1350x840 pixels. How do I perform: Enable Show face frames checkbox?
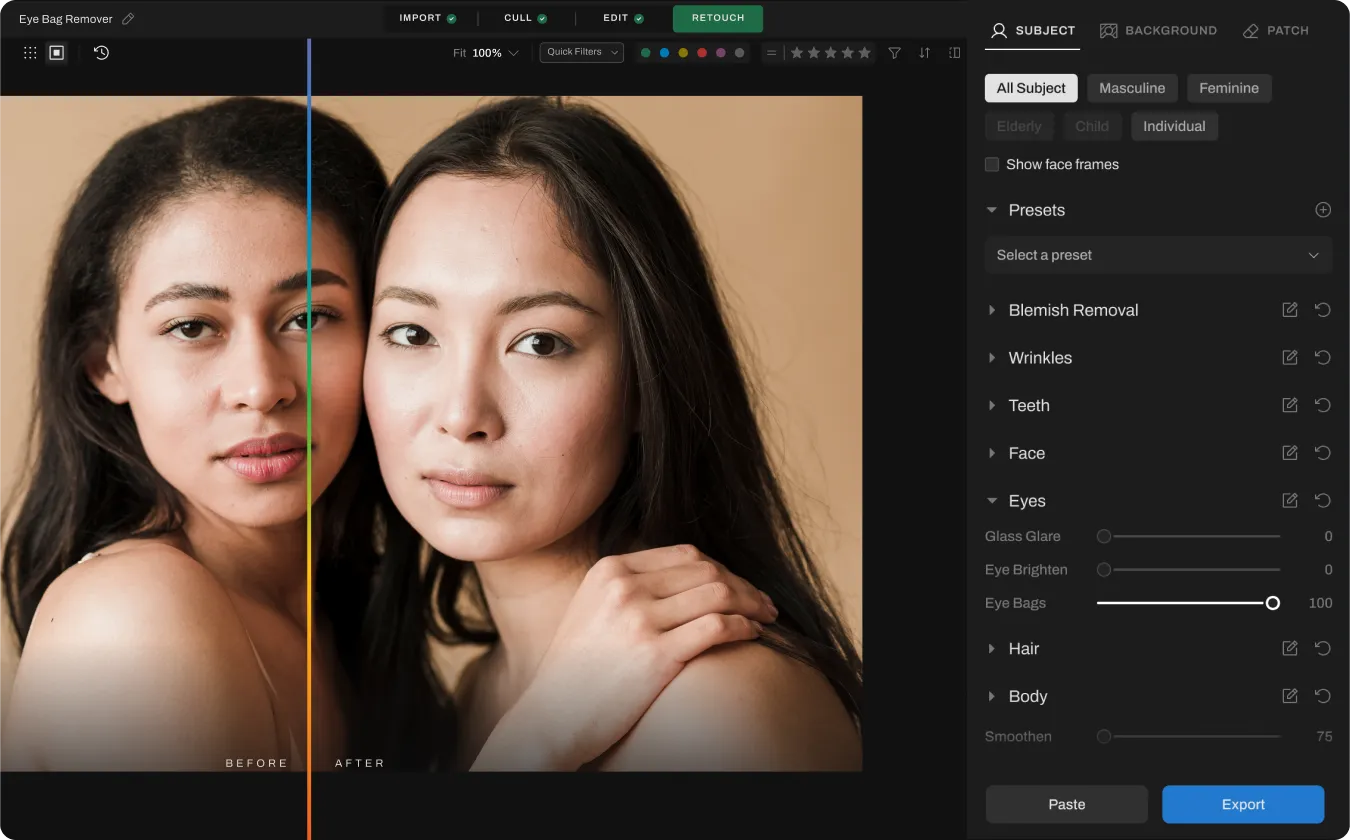coord(992,164)
